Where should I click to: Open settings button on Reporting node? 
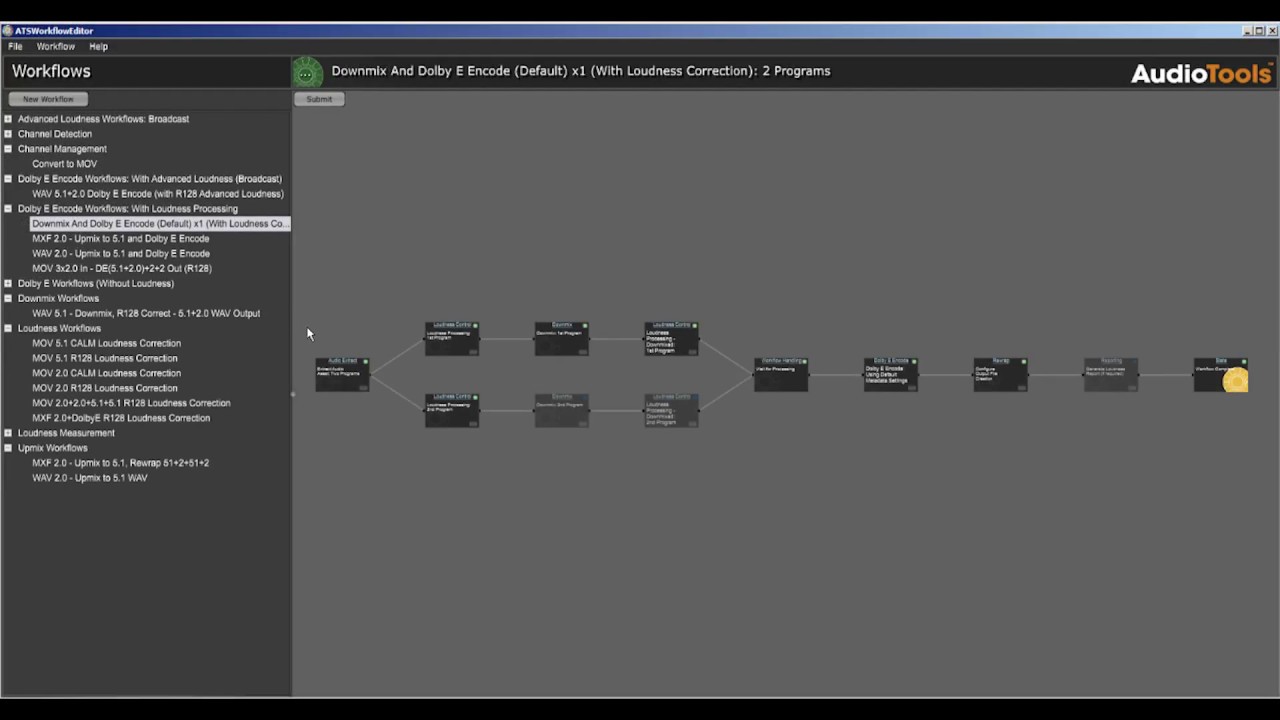1133,387
